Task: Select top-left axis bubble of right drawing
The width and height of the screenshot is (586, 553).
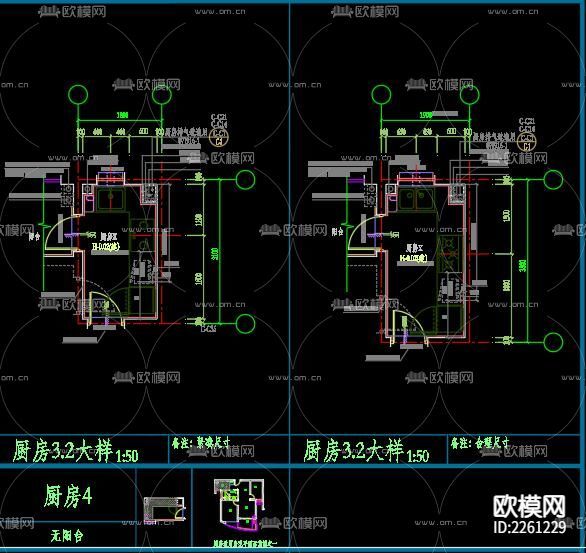Action: point(381,95)
